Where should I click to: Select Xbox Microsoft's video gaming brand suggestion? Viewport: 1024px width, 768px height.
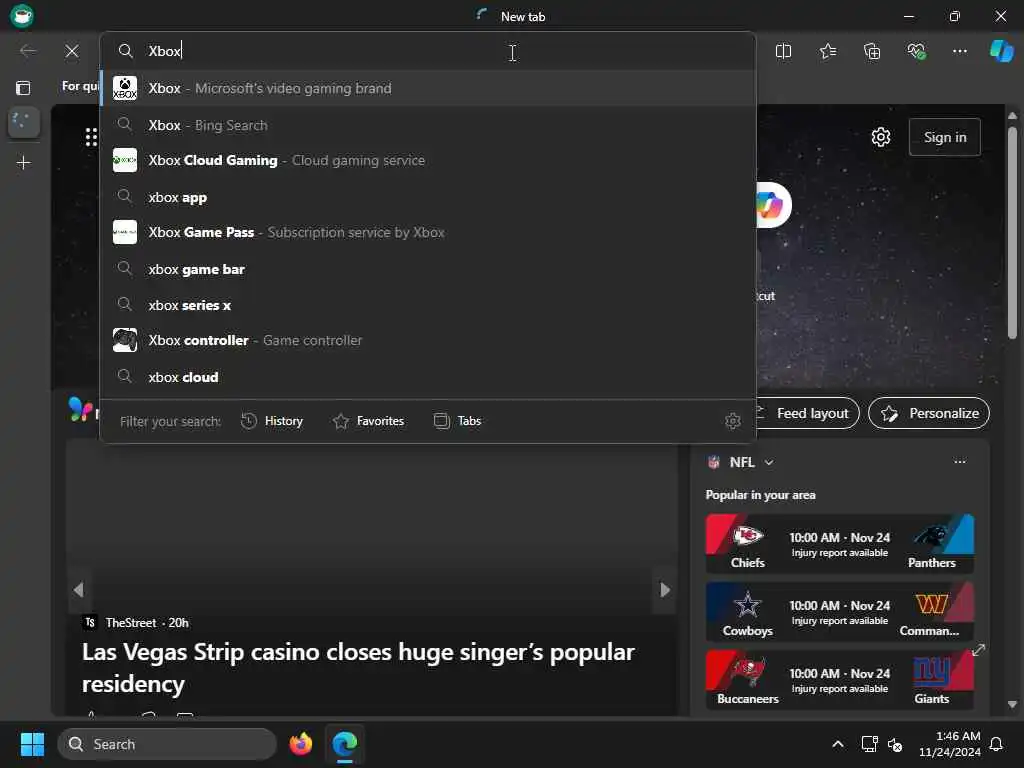click(428, 88)
